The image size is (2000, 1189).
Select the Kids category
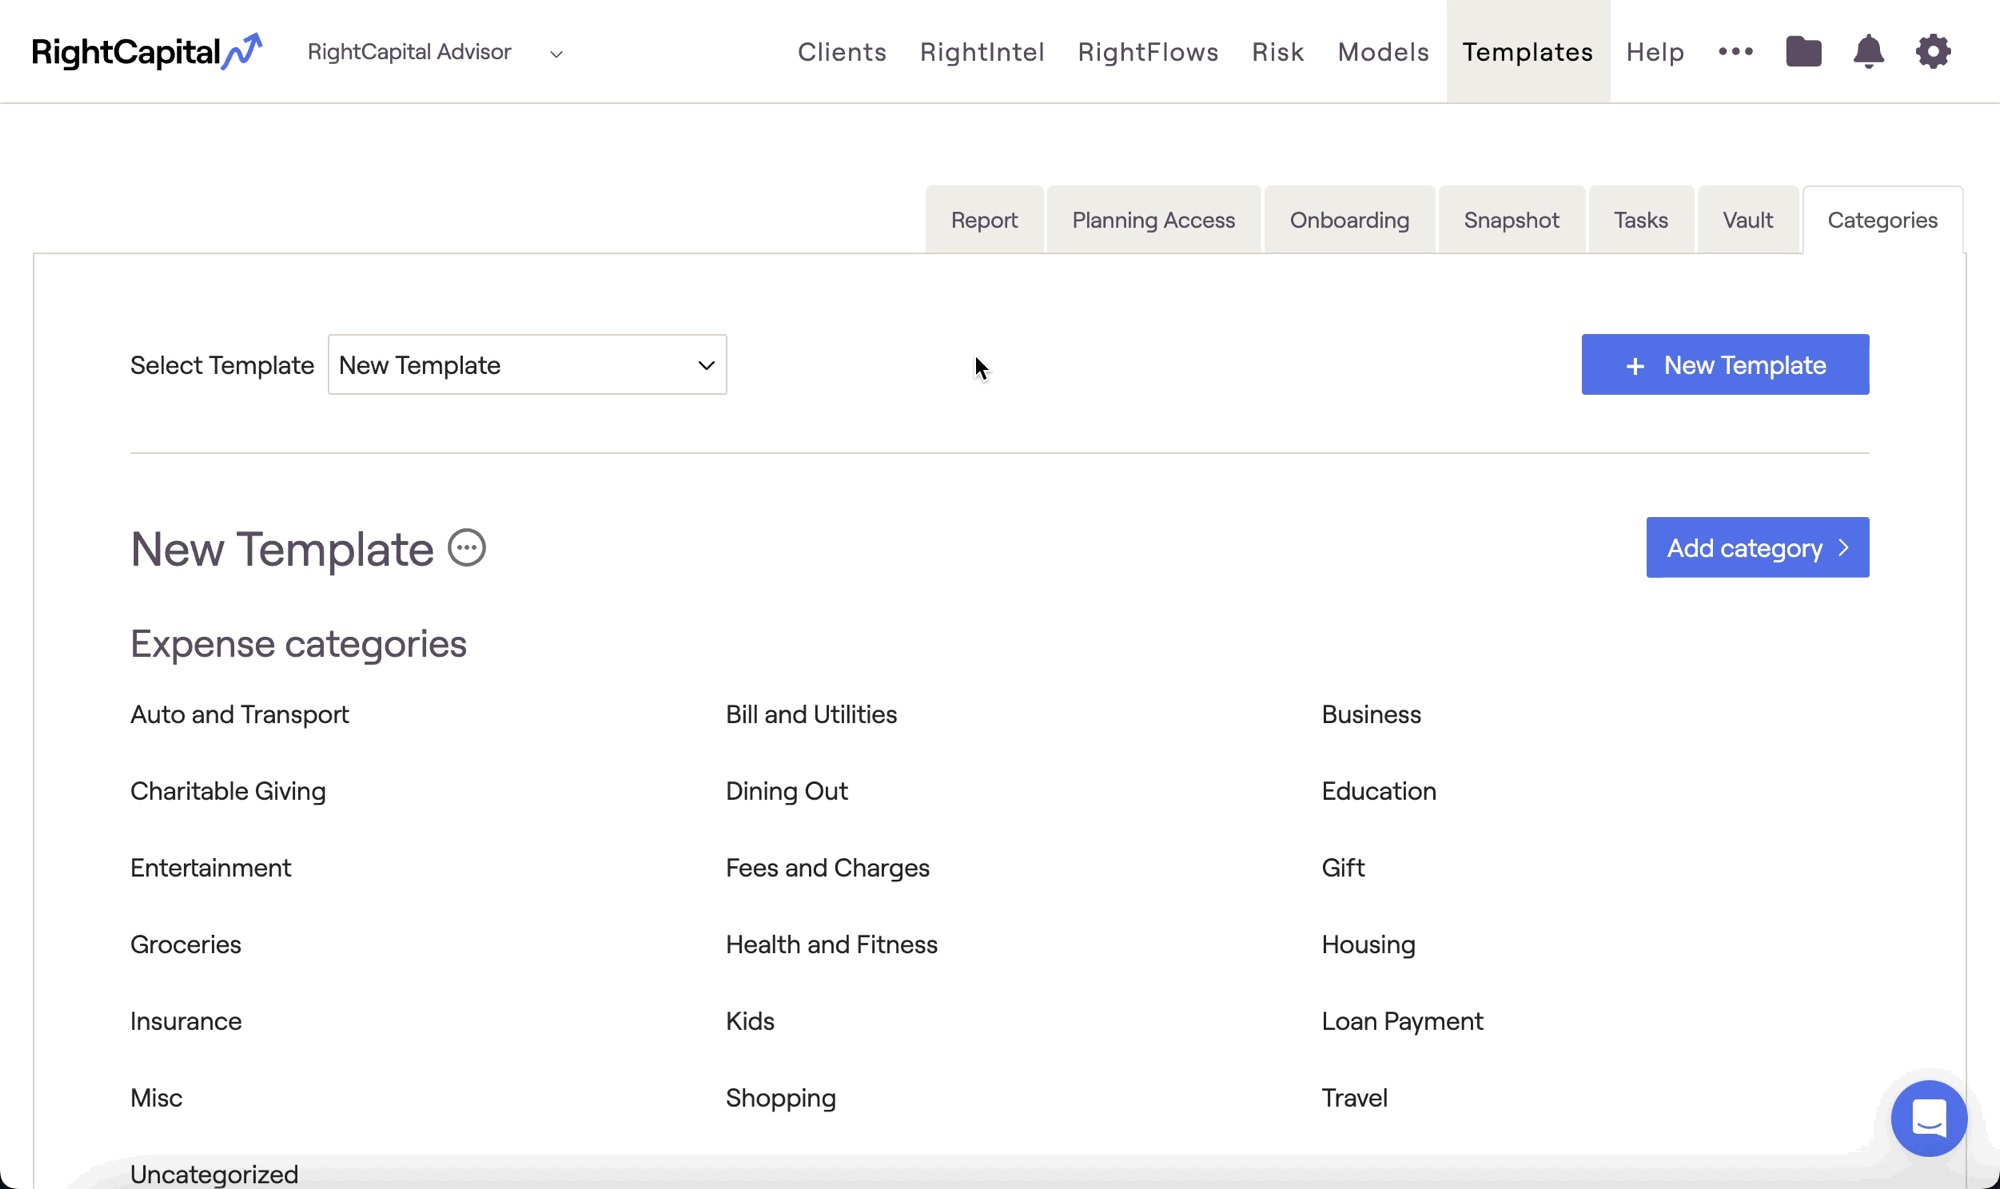tap(750, 1021)
